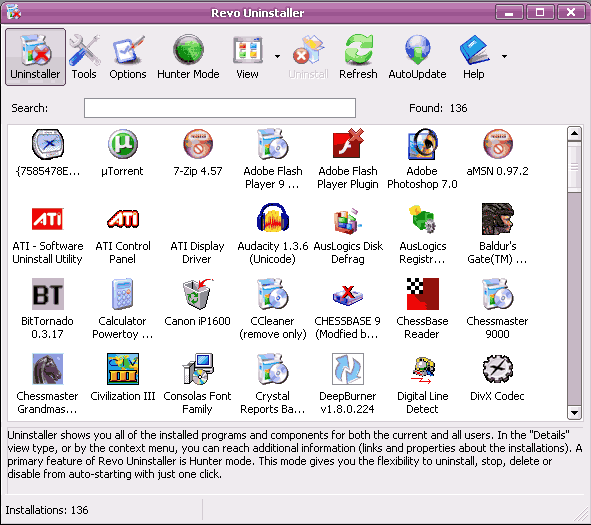This screenshot has width=591, height=525.
Task: Click the View toolbar button
Action: click(247, 57)
